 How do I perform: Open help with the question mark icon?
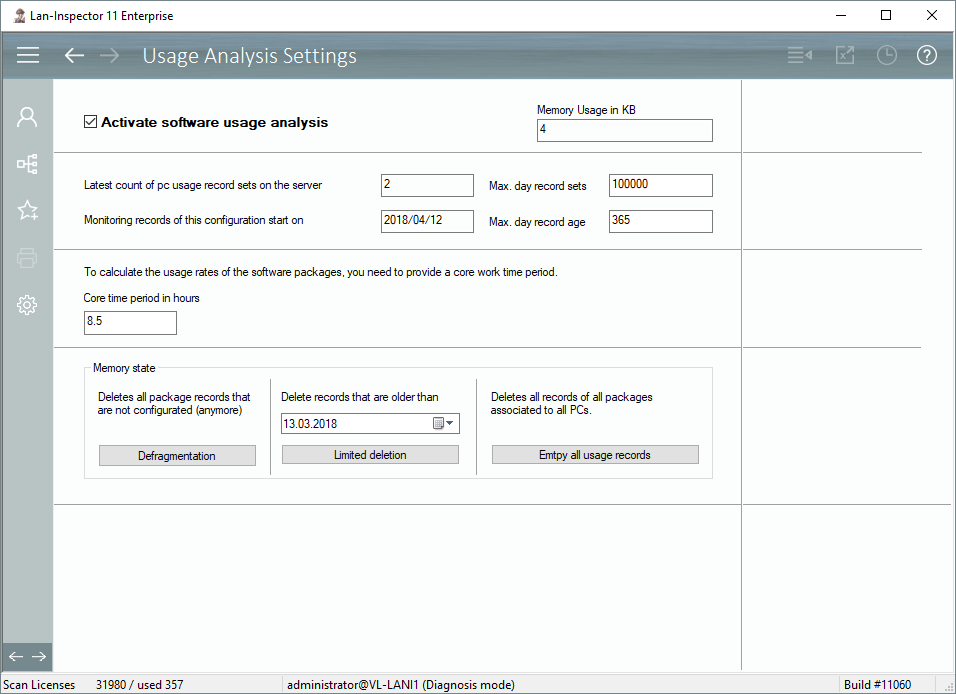[927, 55]
